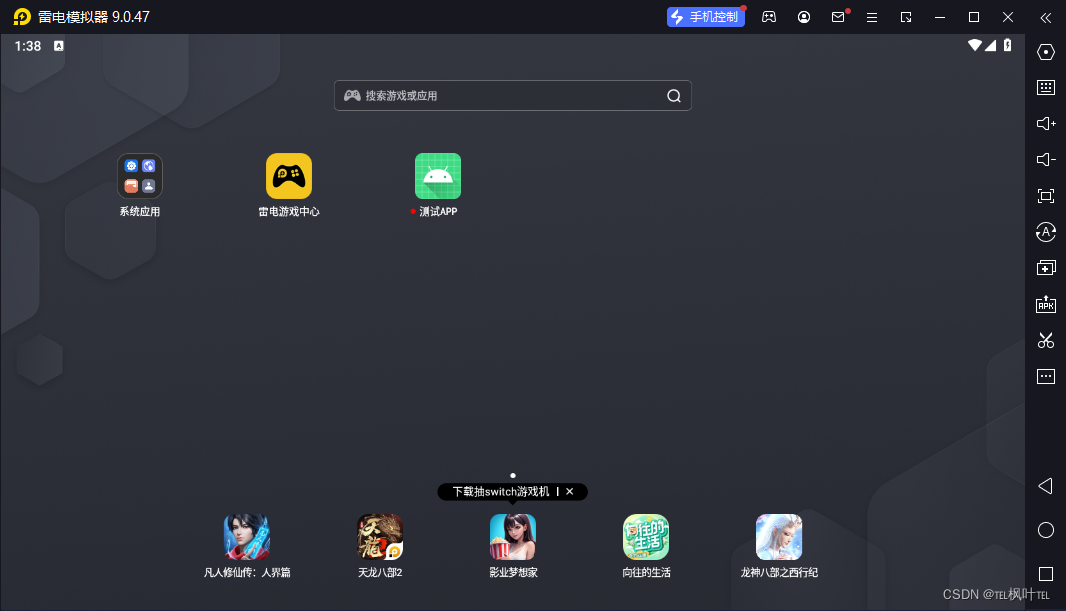Open the user account icon
Image resolution: width=1066 pixels, height=611 pixels.
(x=804, y=17)
